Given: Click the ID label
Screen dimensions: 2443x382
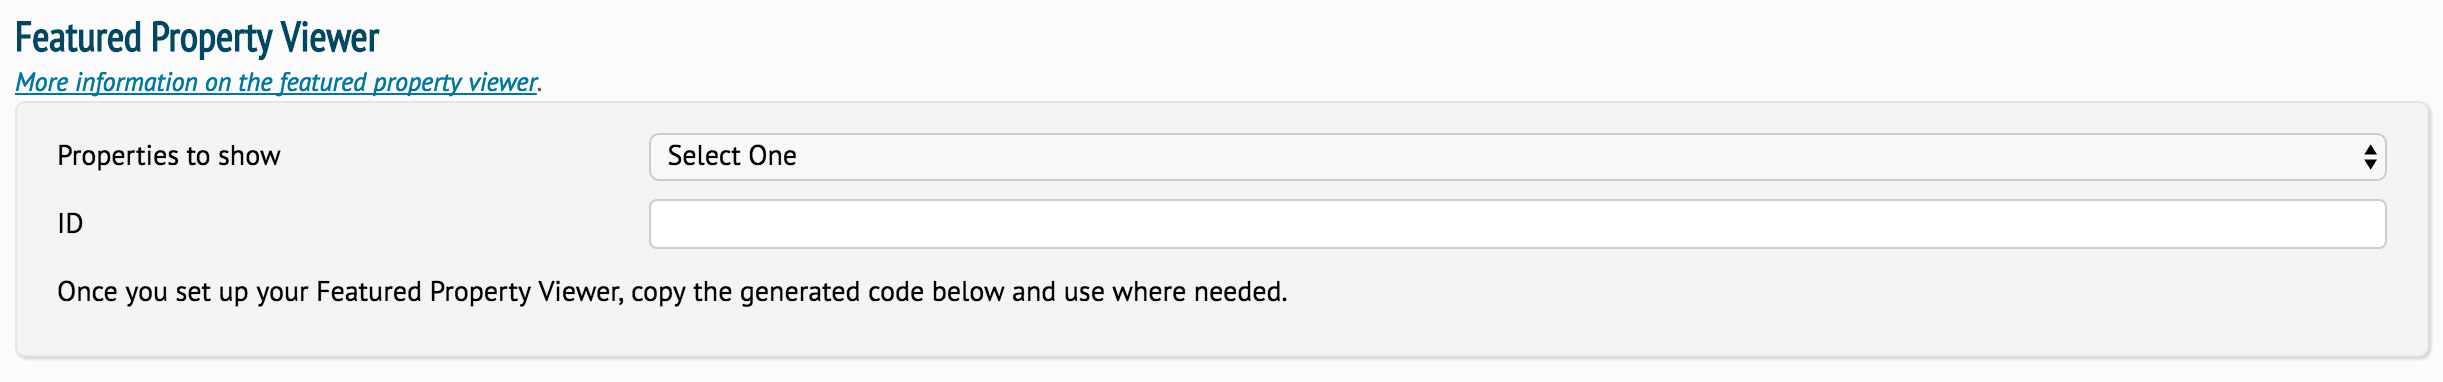Looking at the screenshot, I should [70, 224].
